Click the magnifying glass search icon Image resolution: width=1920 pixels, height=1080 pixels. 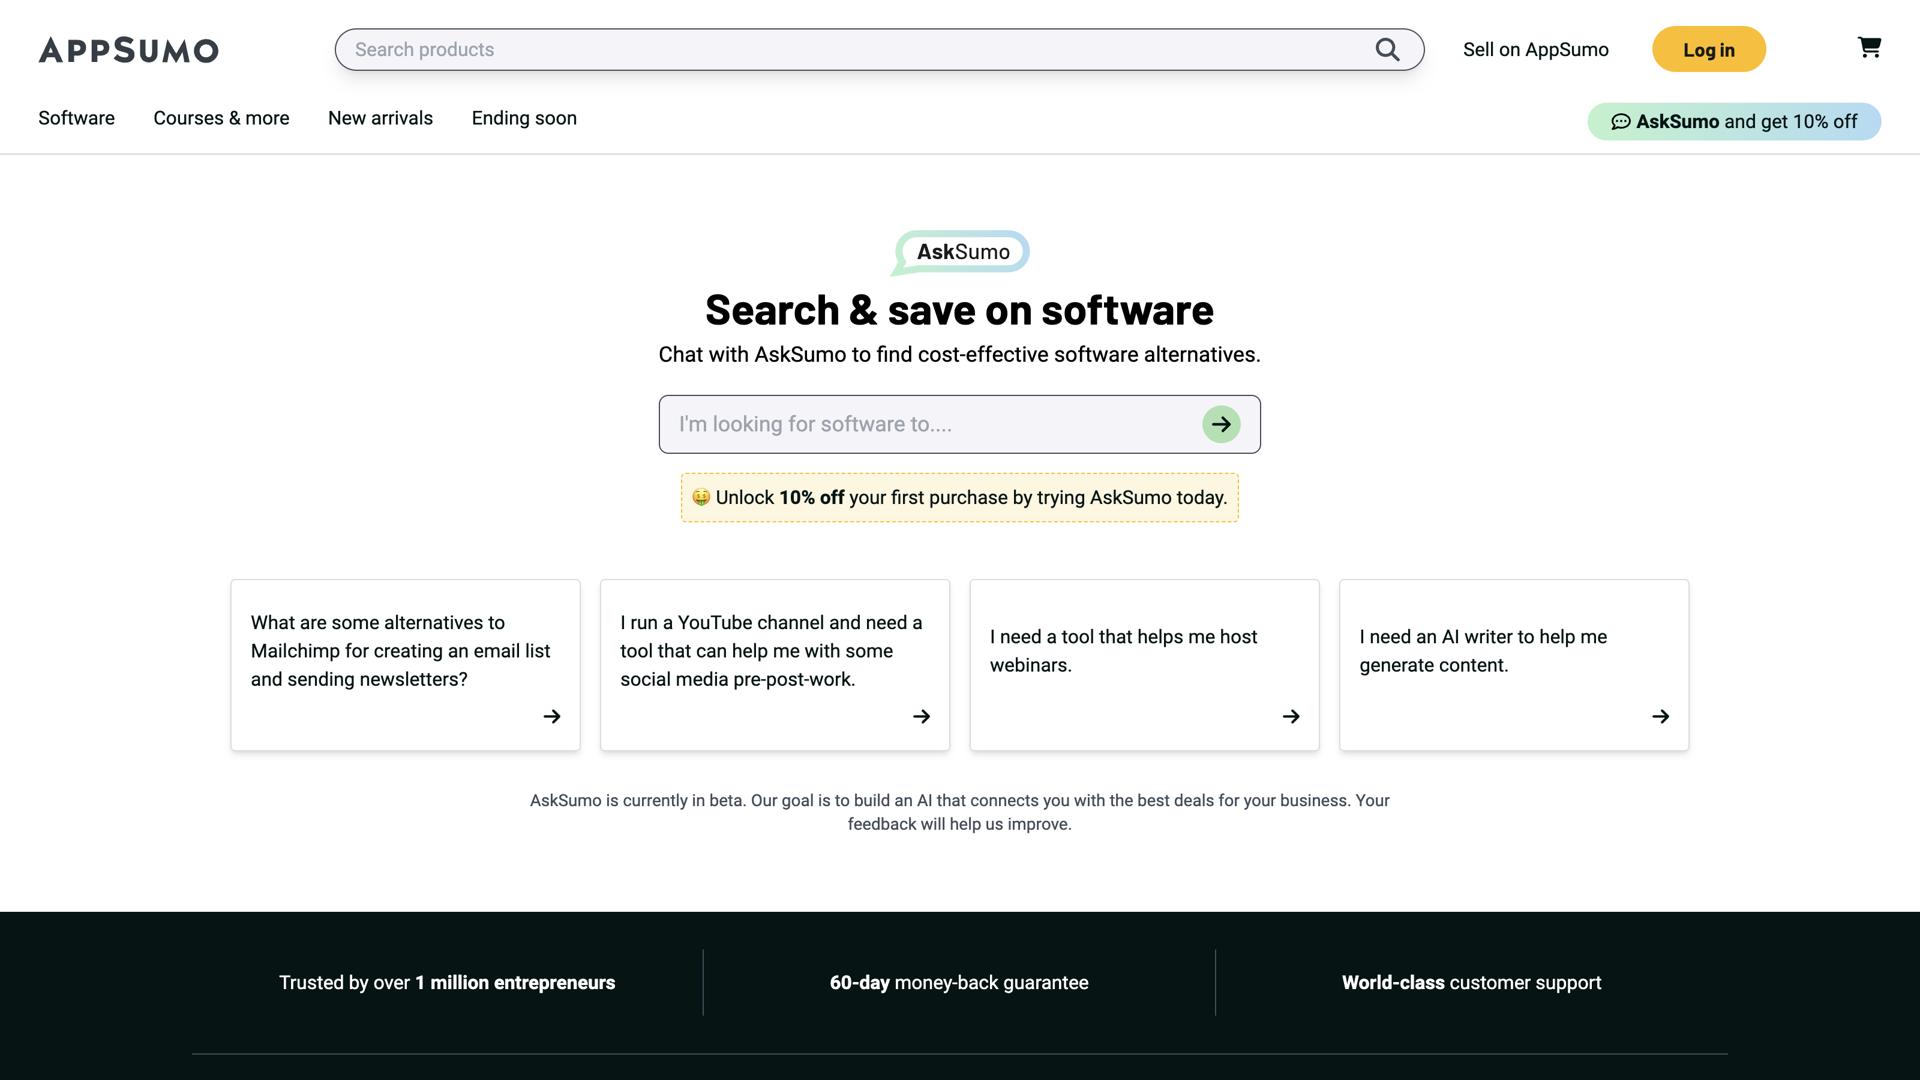coord(1387,50)
